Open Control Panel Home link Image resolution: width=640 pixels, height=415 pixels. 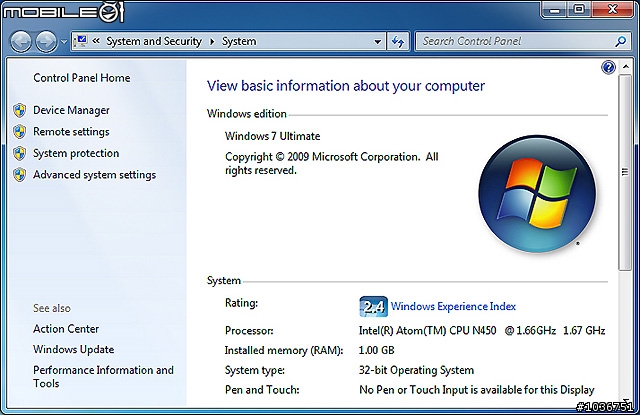[x=82, y=78]
